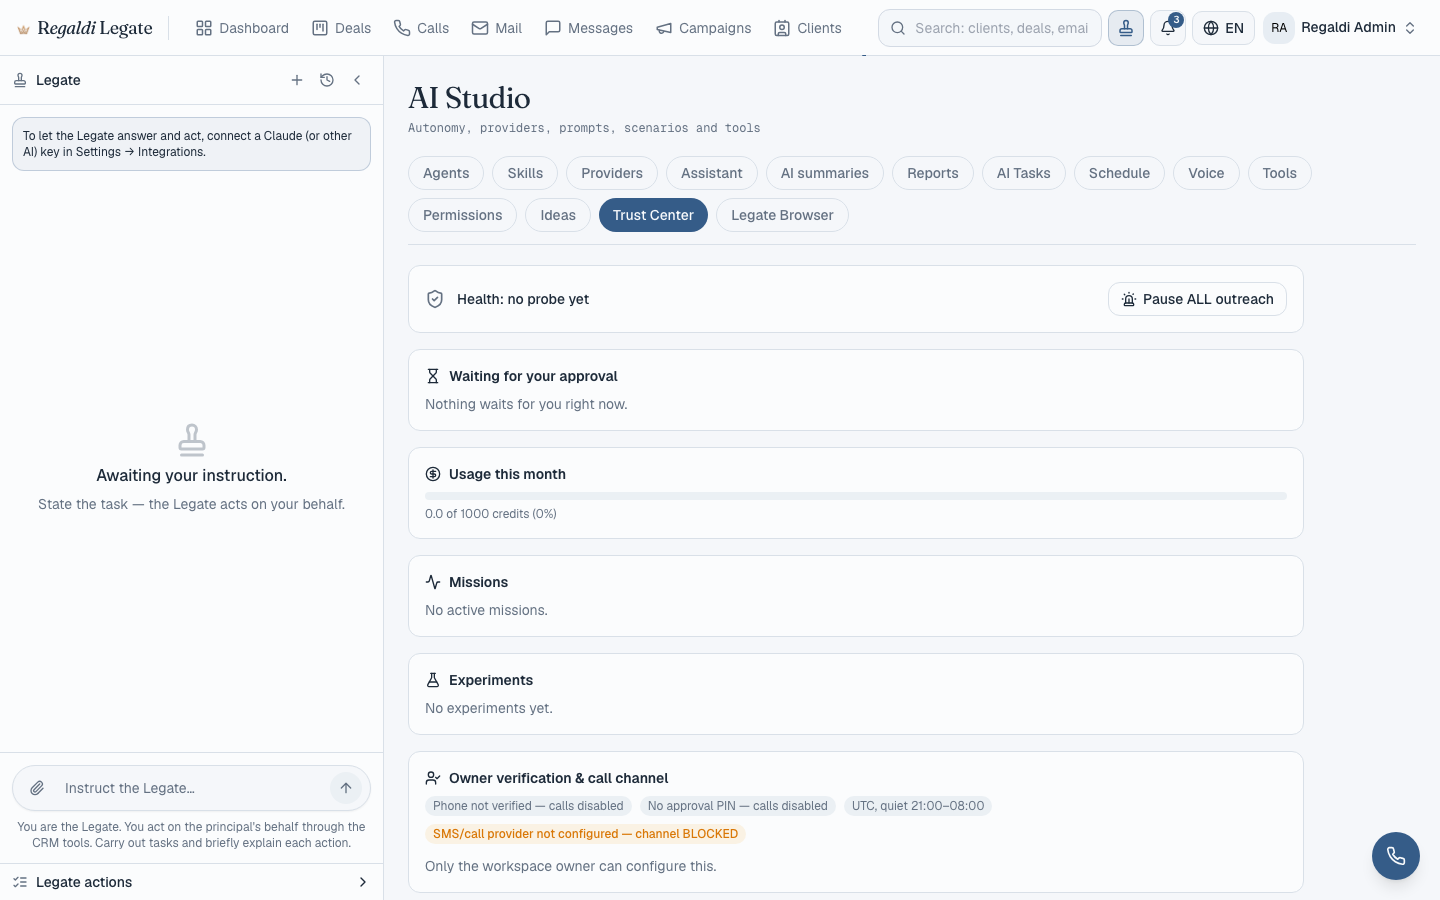This screenshot has width=1440, height=900.
Task: Click the search magnifier icon
Action: 898,28
